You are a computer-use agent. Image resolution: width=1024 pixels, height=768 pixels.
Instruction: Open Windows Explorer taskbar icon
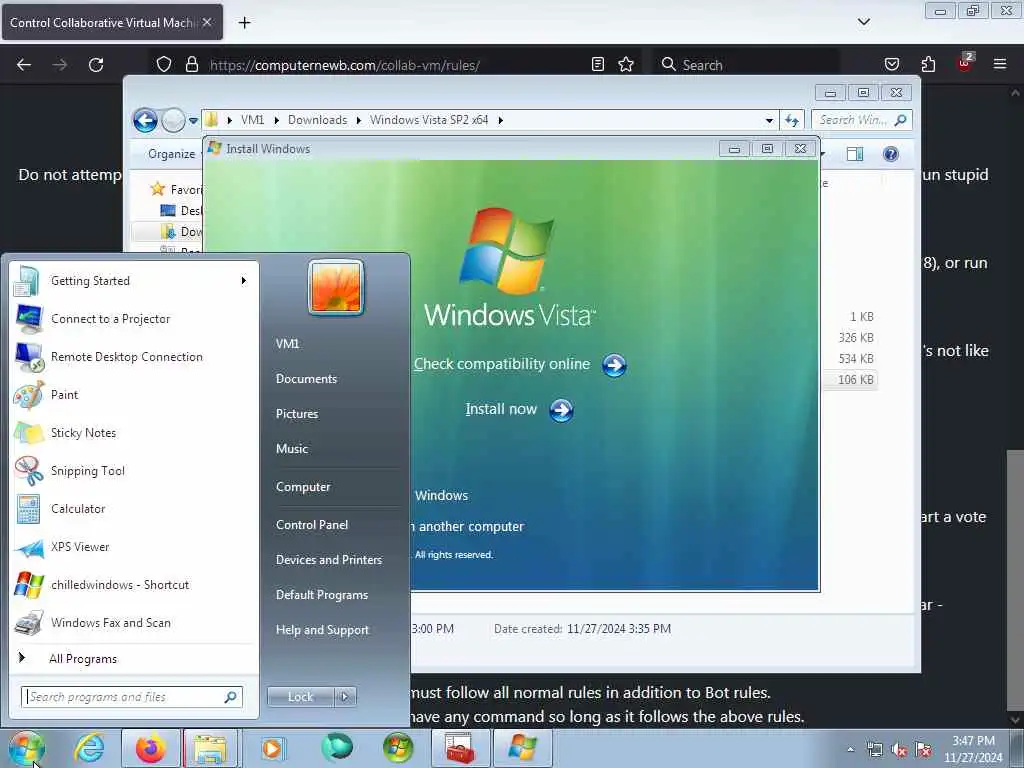click(x=210, y=748)
